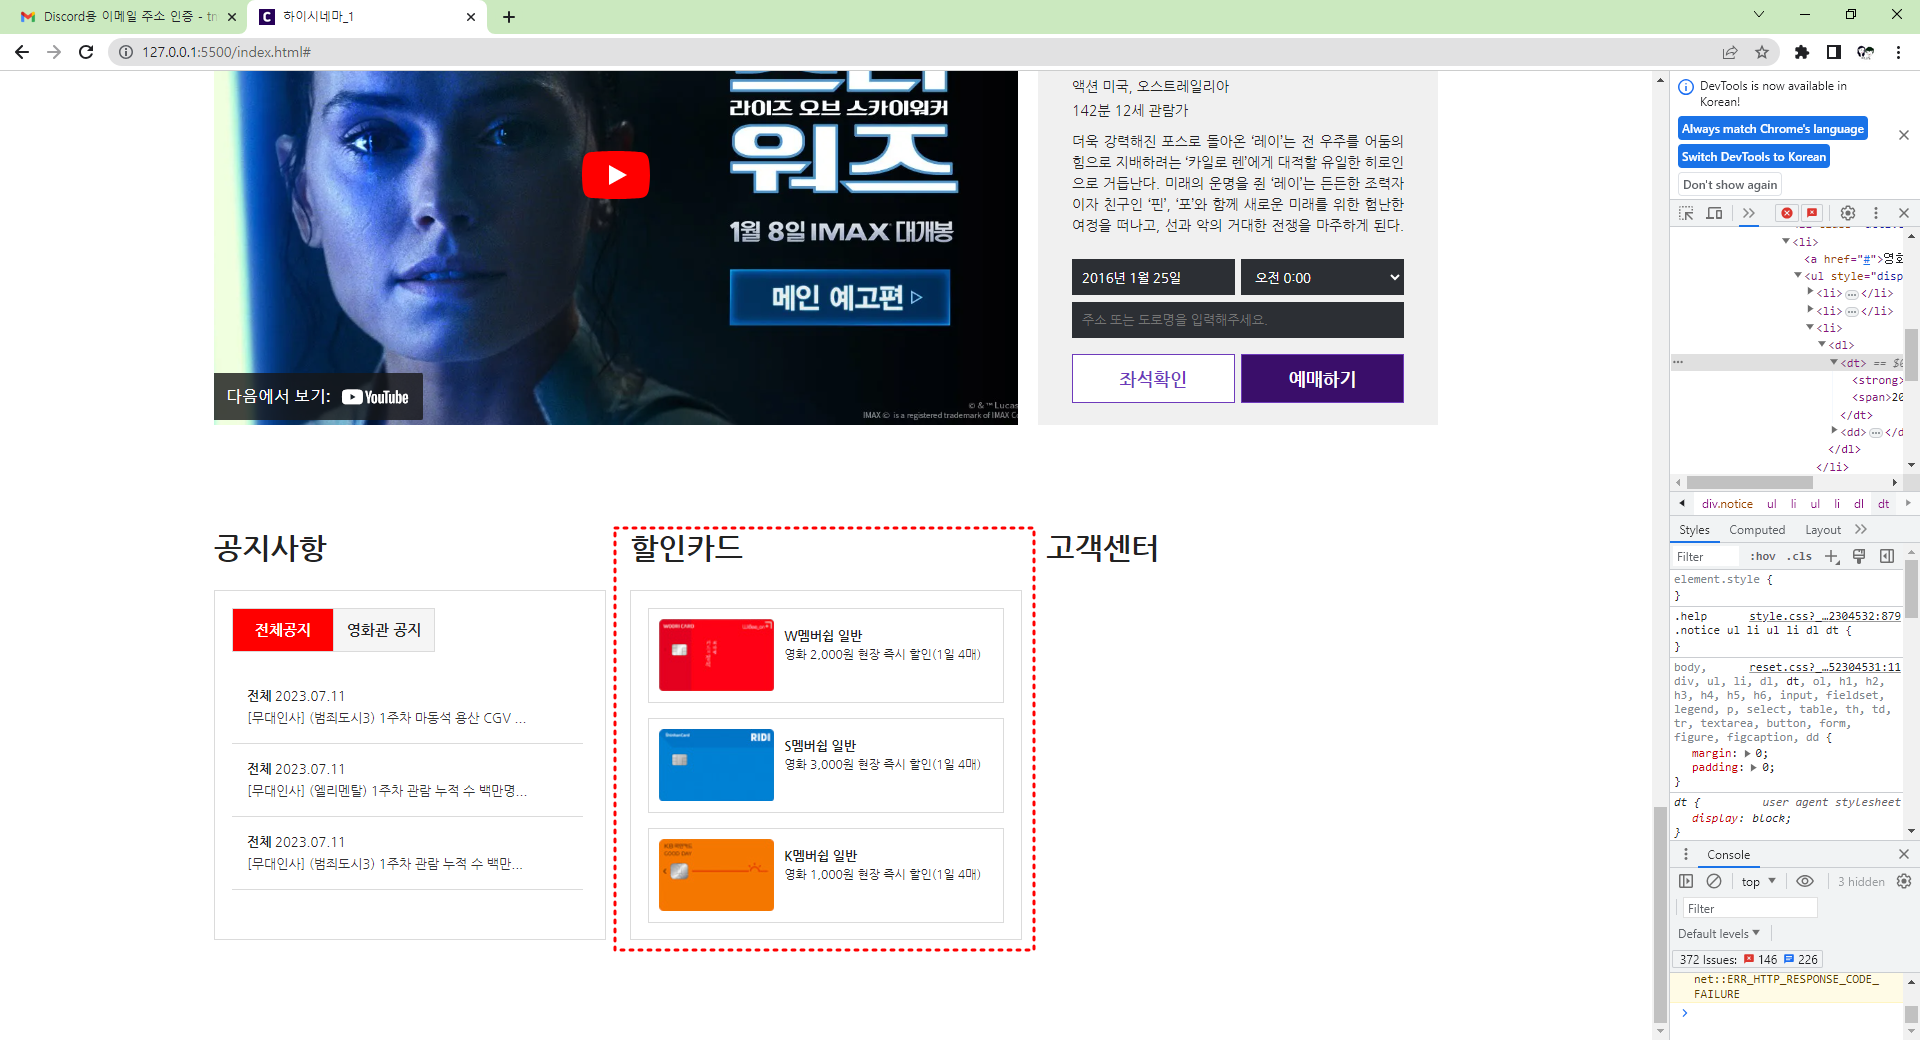Add a new style rule with plus icon

[1831, 557]
